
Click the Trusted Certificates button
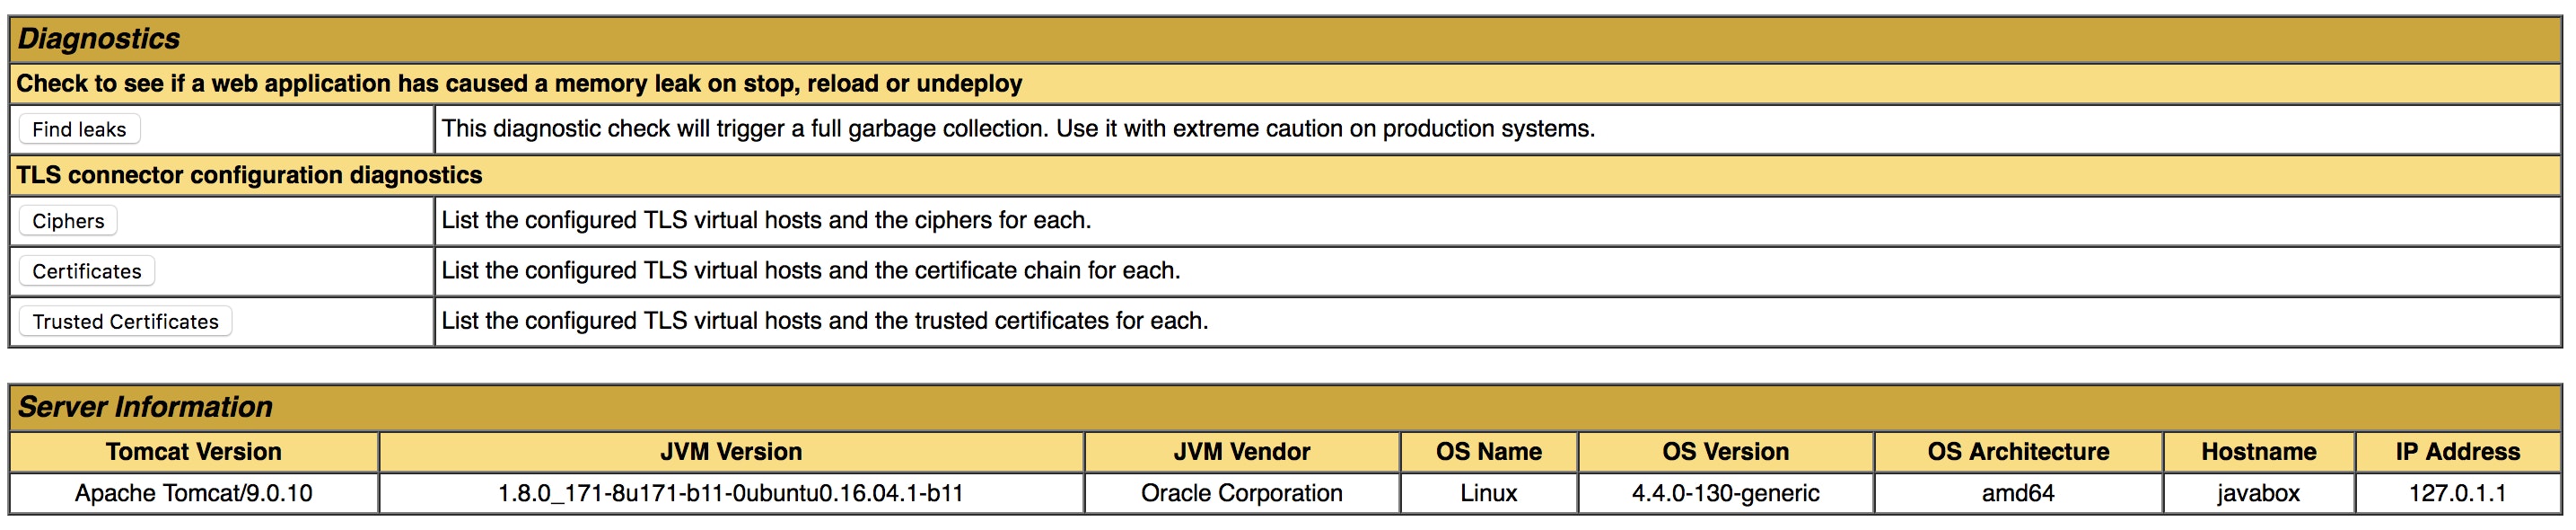click(x=125, y=321)
